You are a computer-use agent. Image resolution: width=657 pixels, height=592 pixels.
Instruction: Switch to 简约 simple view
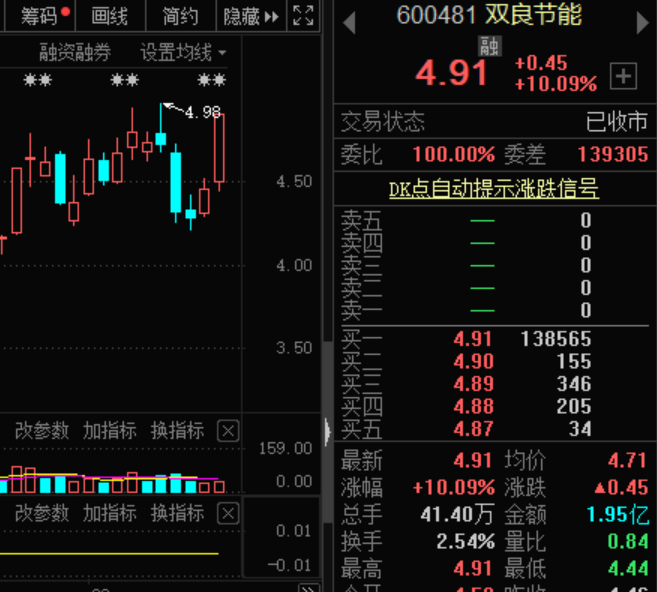pyautogui.click(x=180, y=16)
